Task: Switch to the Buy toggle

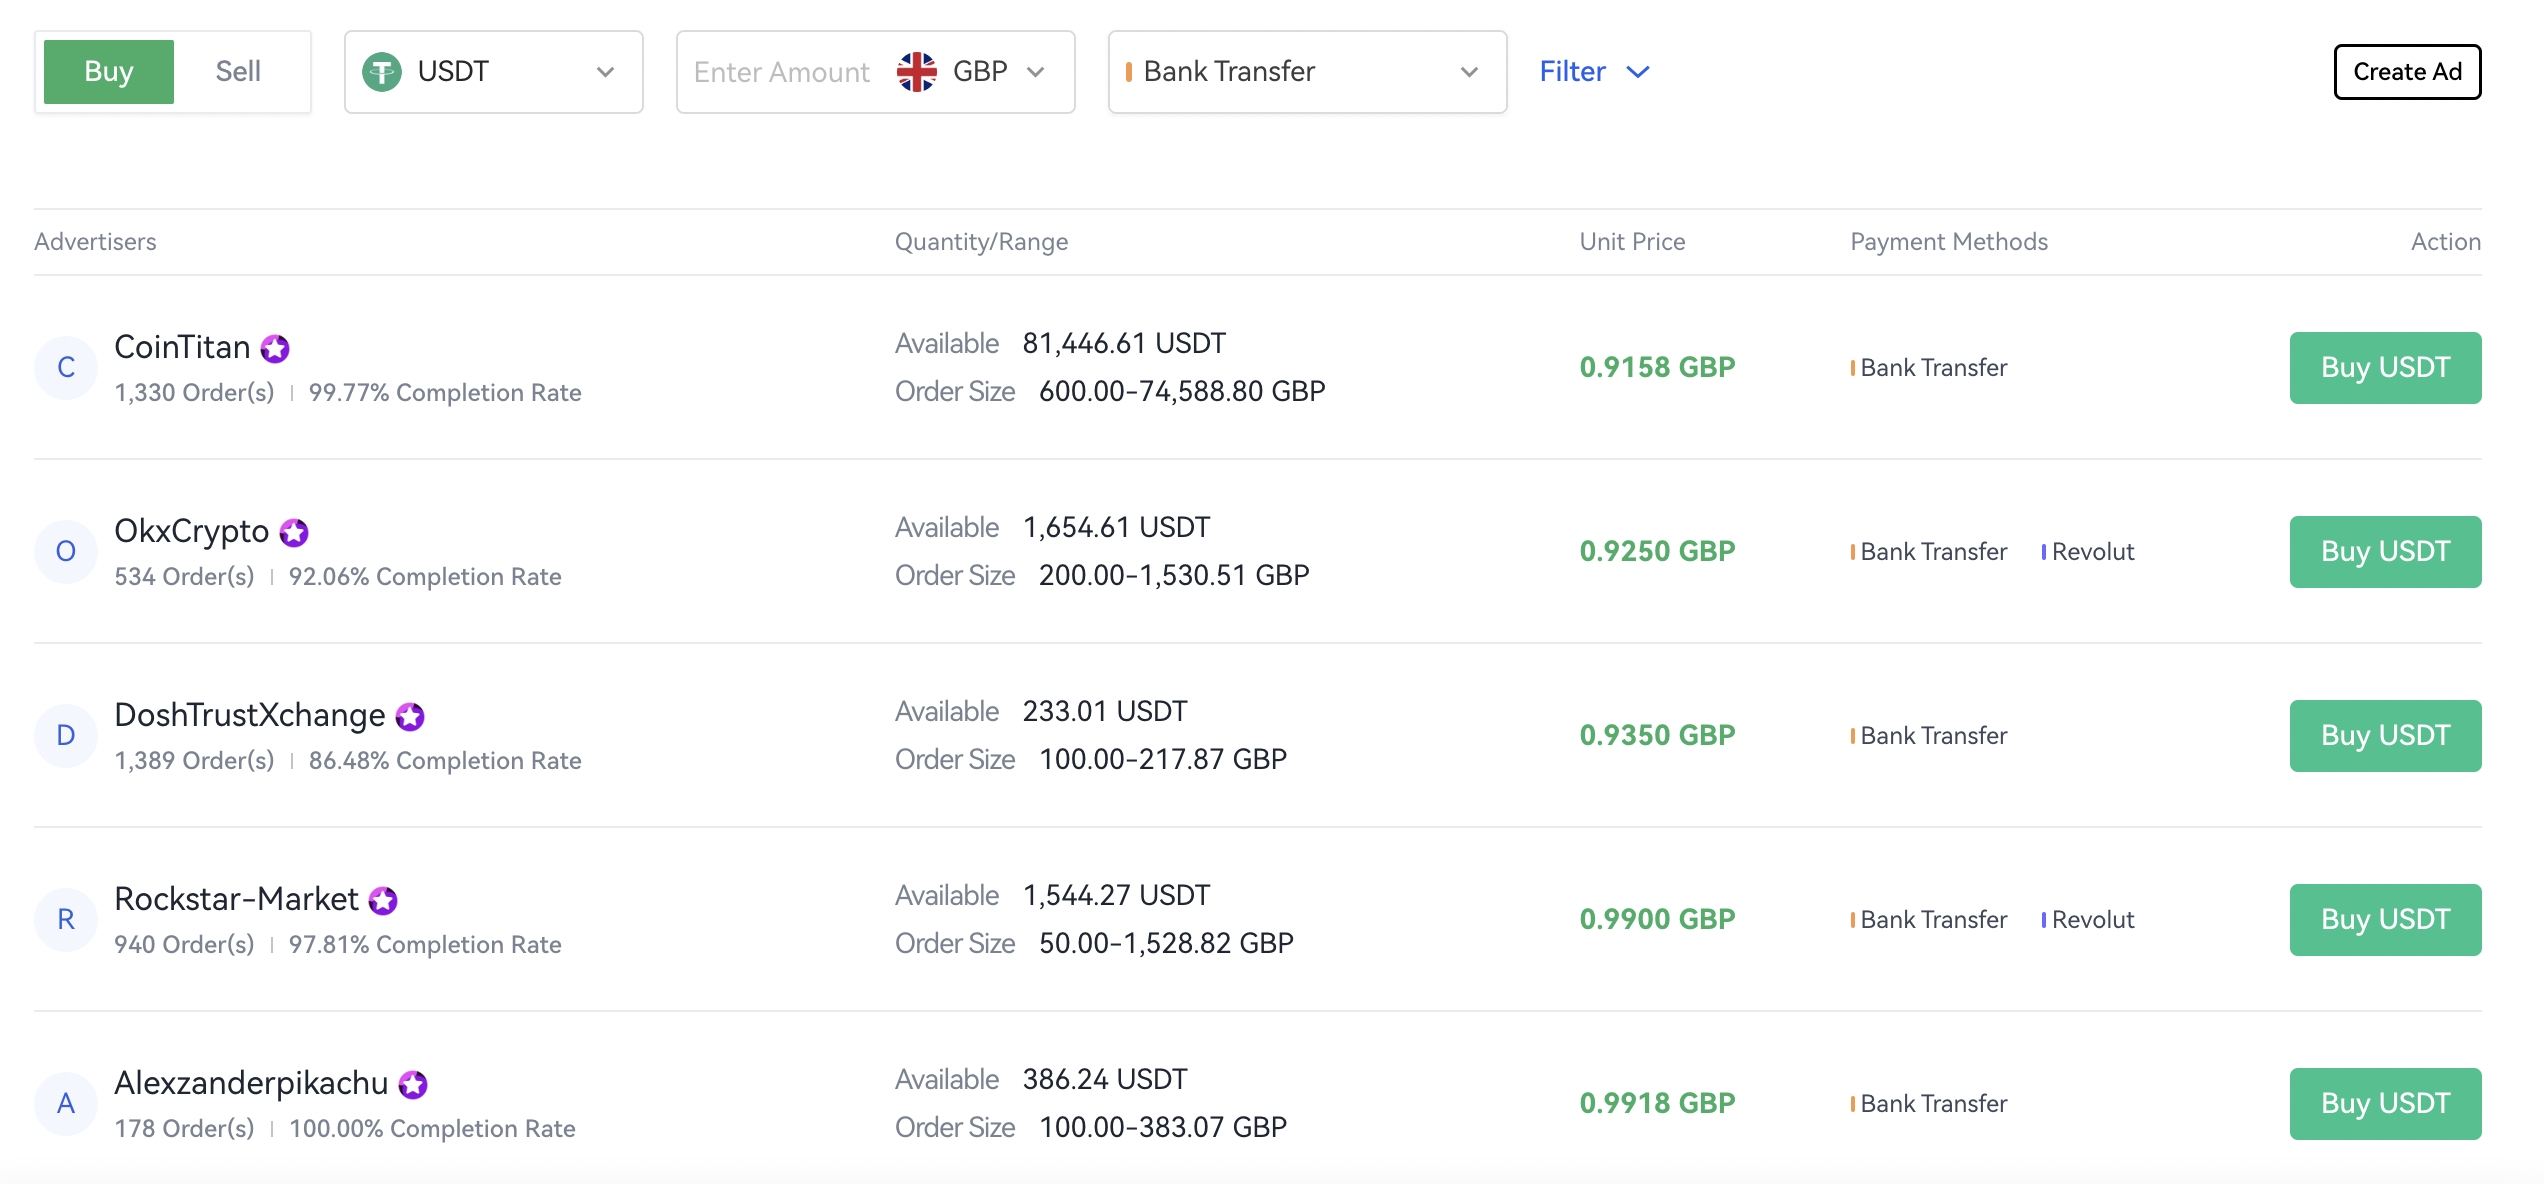Action: [109, 72]
